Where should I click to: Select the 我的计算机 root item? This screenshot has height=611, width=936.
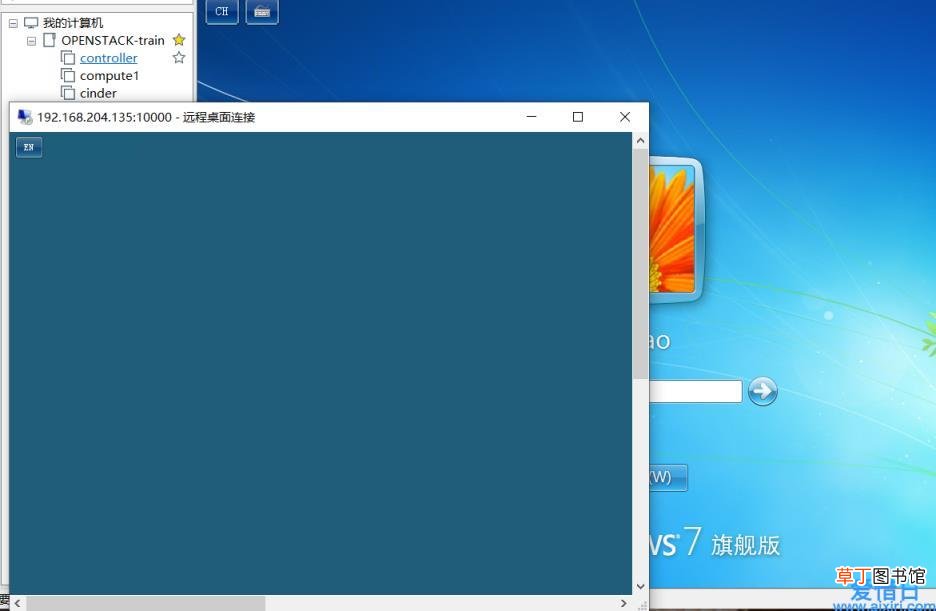73,23
